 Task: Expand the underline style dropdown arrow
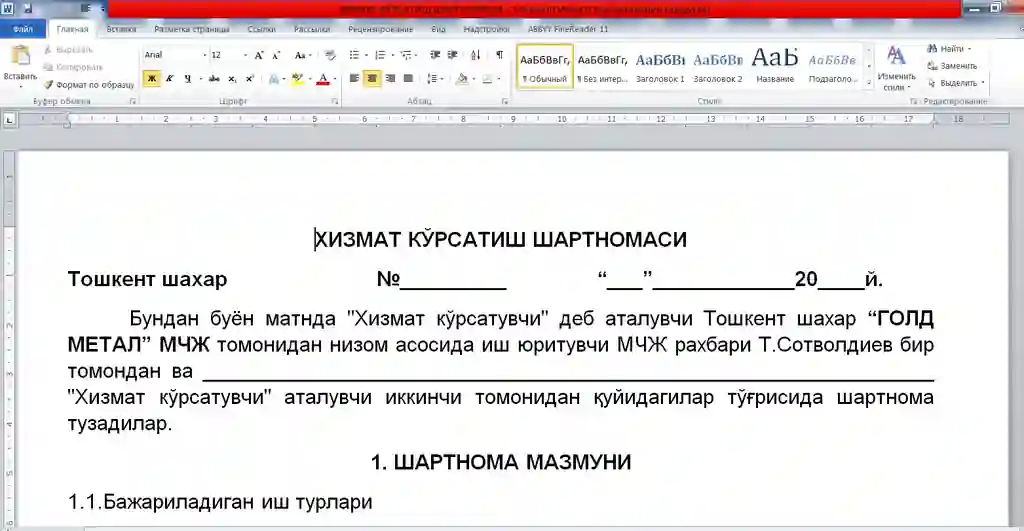point(199,79)
